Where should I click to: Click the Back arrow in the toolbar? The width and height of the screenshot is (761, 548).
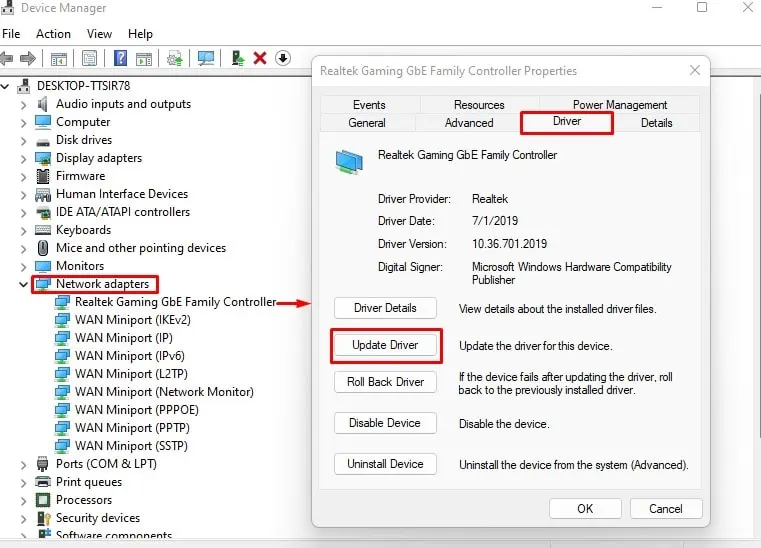6,59
